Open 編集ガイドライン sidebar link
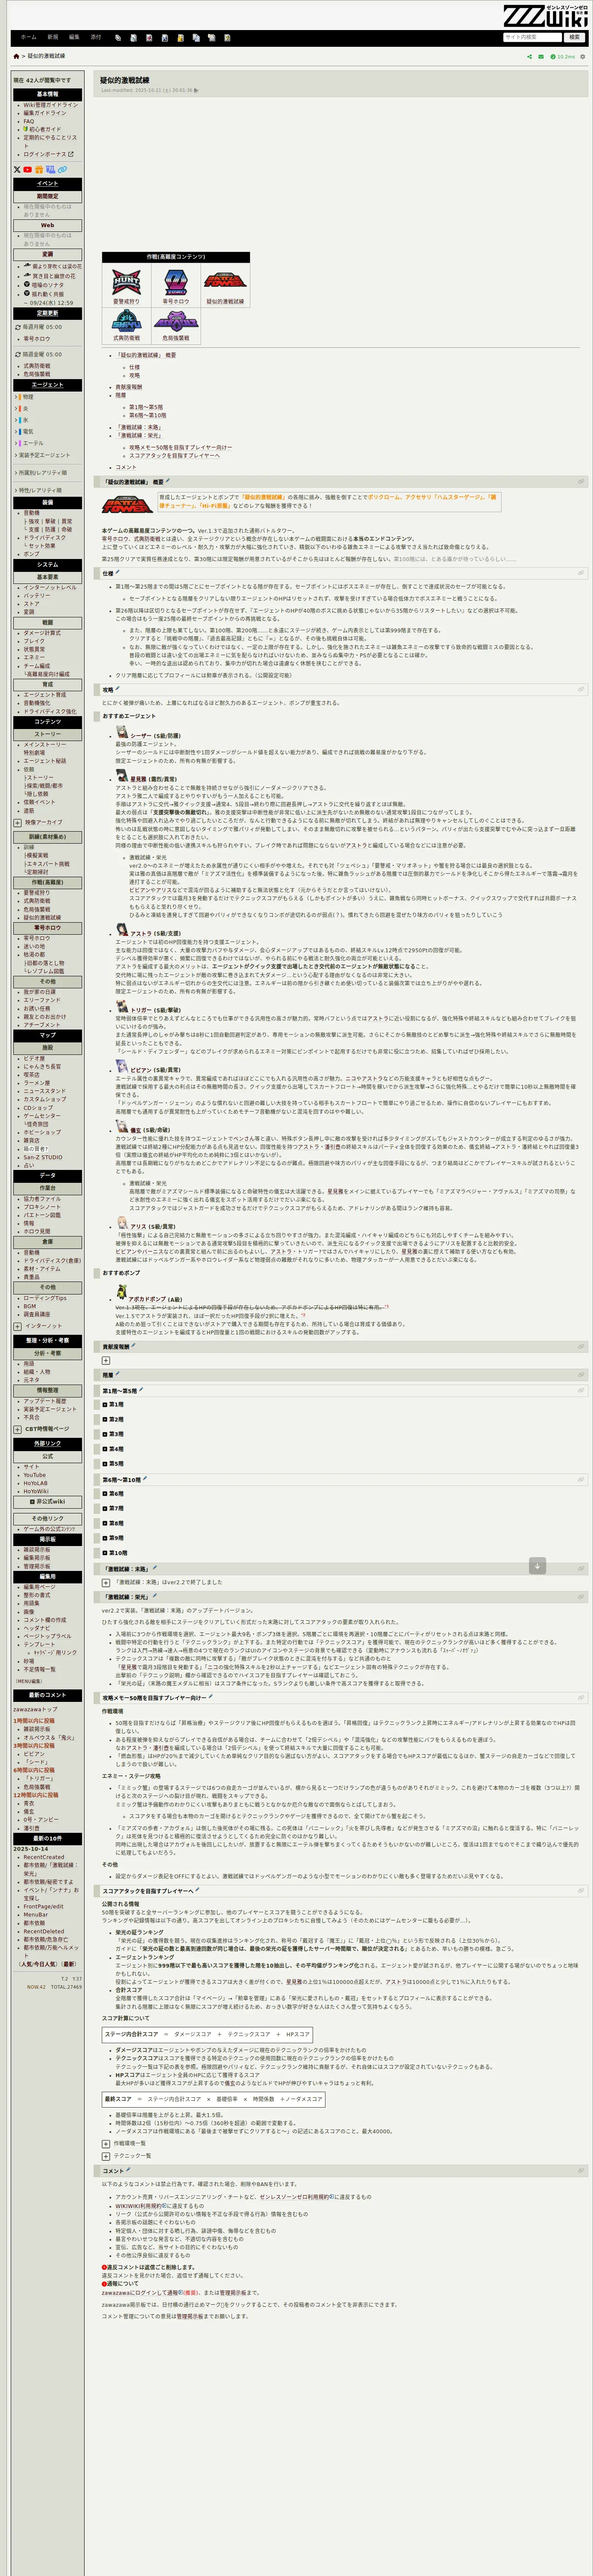The width and height of the screenshot is (593, 2576). pos(45,113)
